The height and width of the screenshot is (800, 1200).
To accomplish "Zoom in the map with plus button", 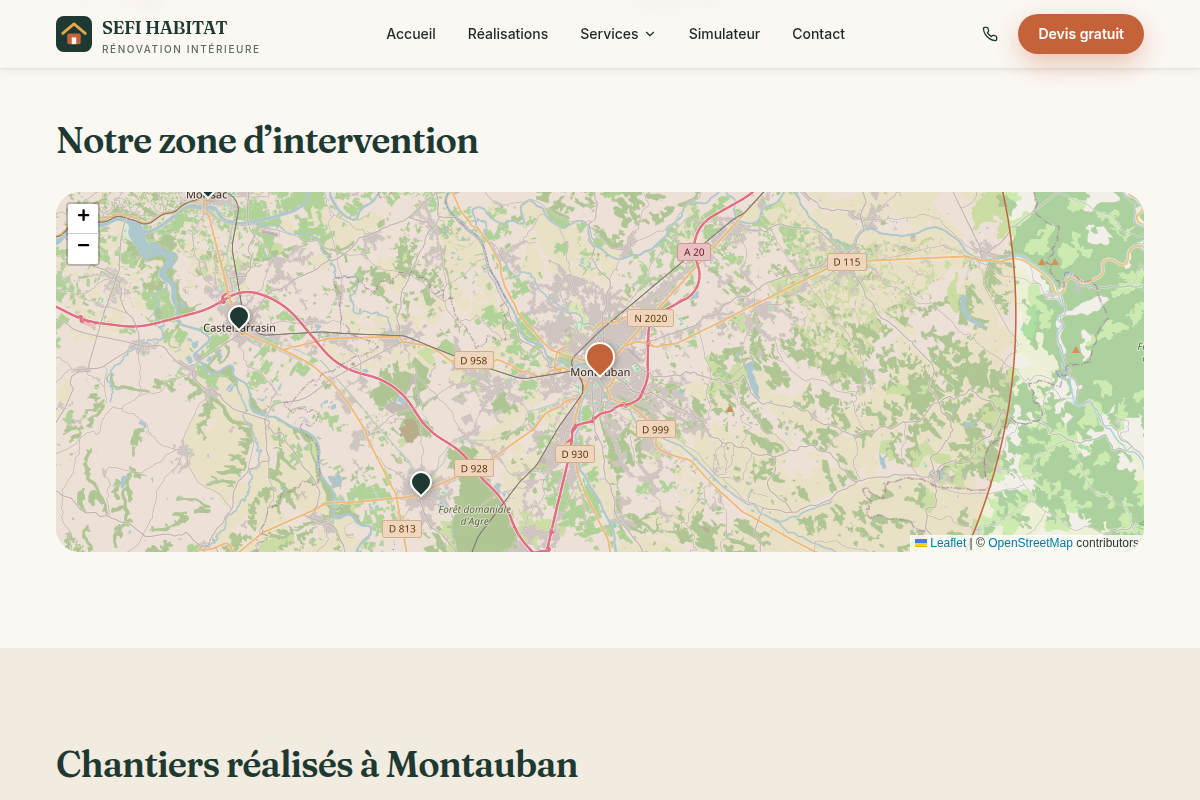I will point(83,218).
